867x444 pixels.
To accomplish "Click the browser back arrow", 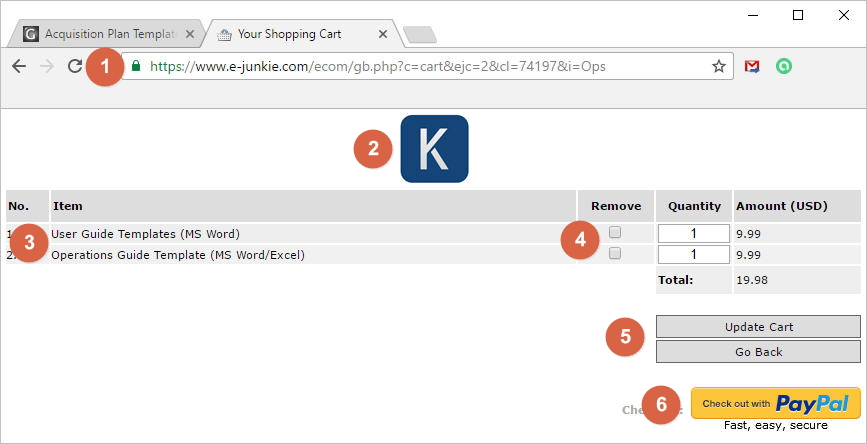I will click(x=19, y=67).
